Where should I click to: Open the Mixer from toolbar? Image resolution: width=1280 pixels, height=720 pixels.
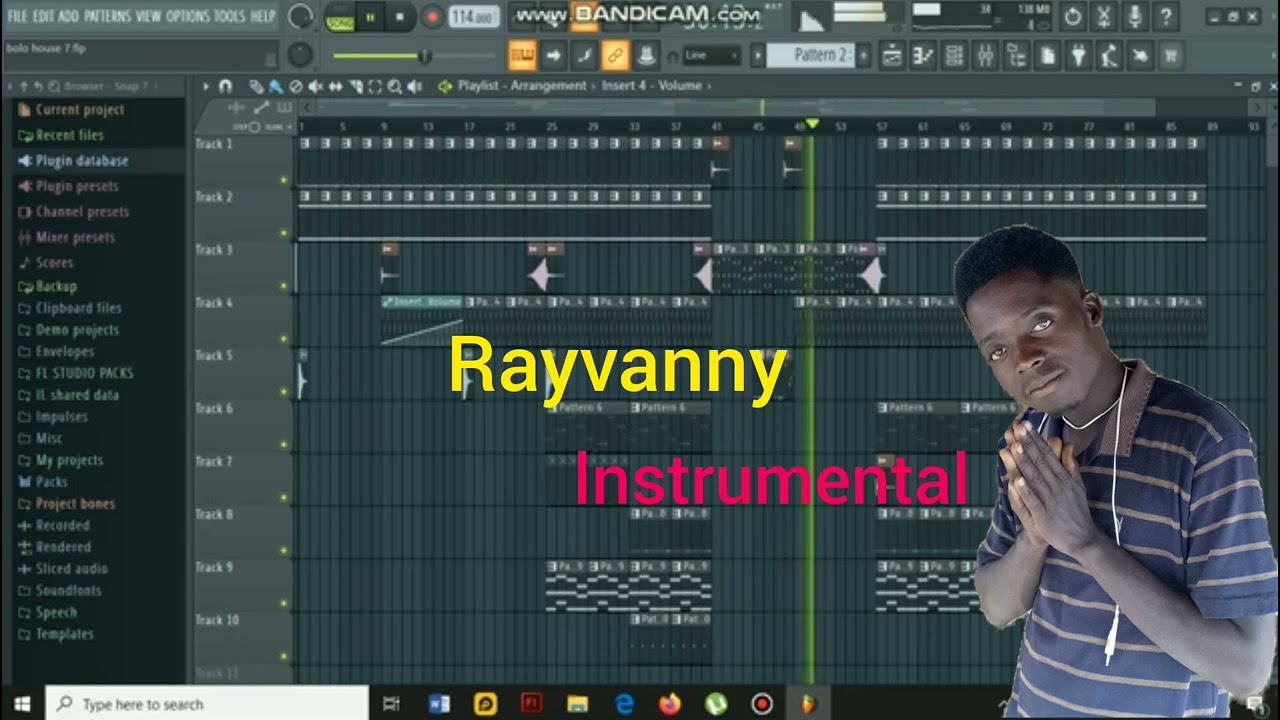[x=985, y=56]
